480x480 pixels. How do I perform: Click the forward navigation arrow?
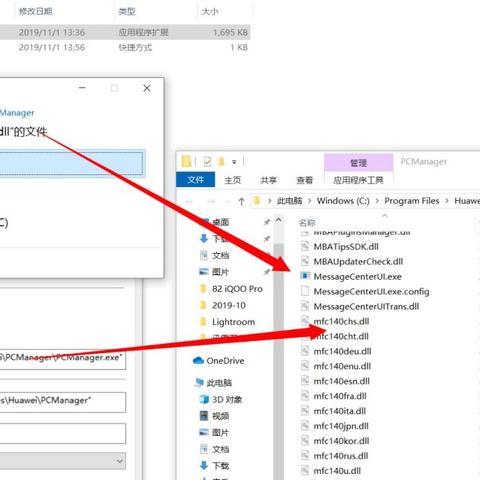211,201
